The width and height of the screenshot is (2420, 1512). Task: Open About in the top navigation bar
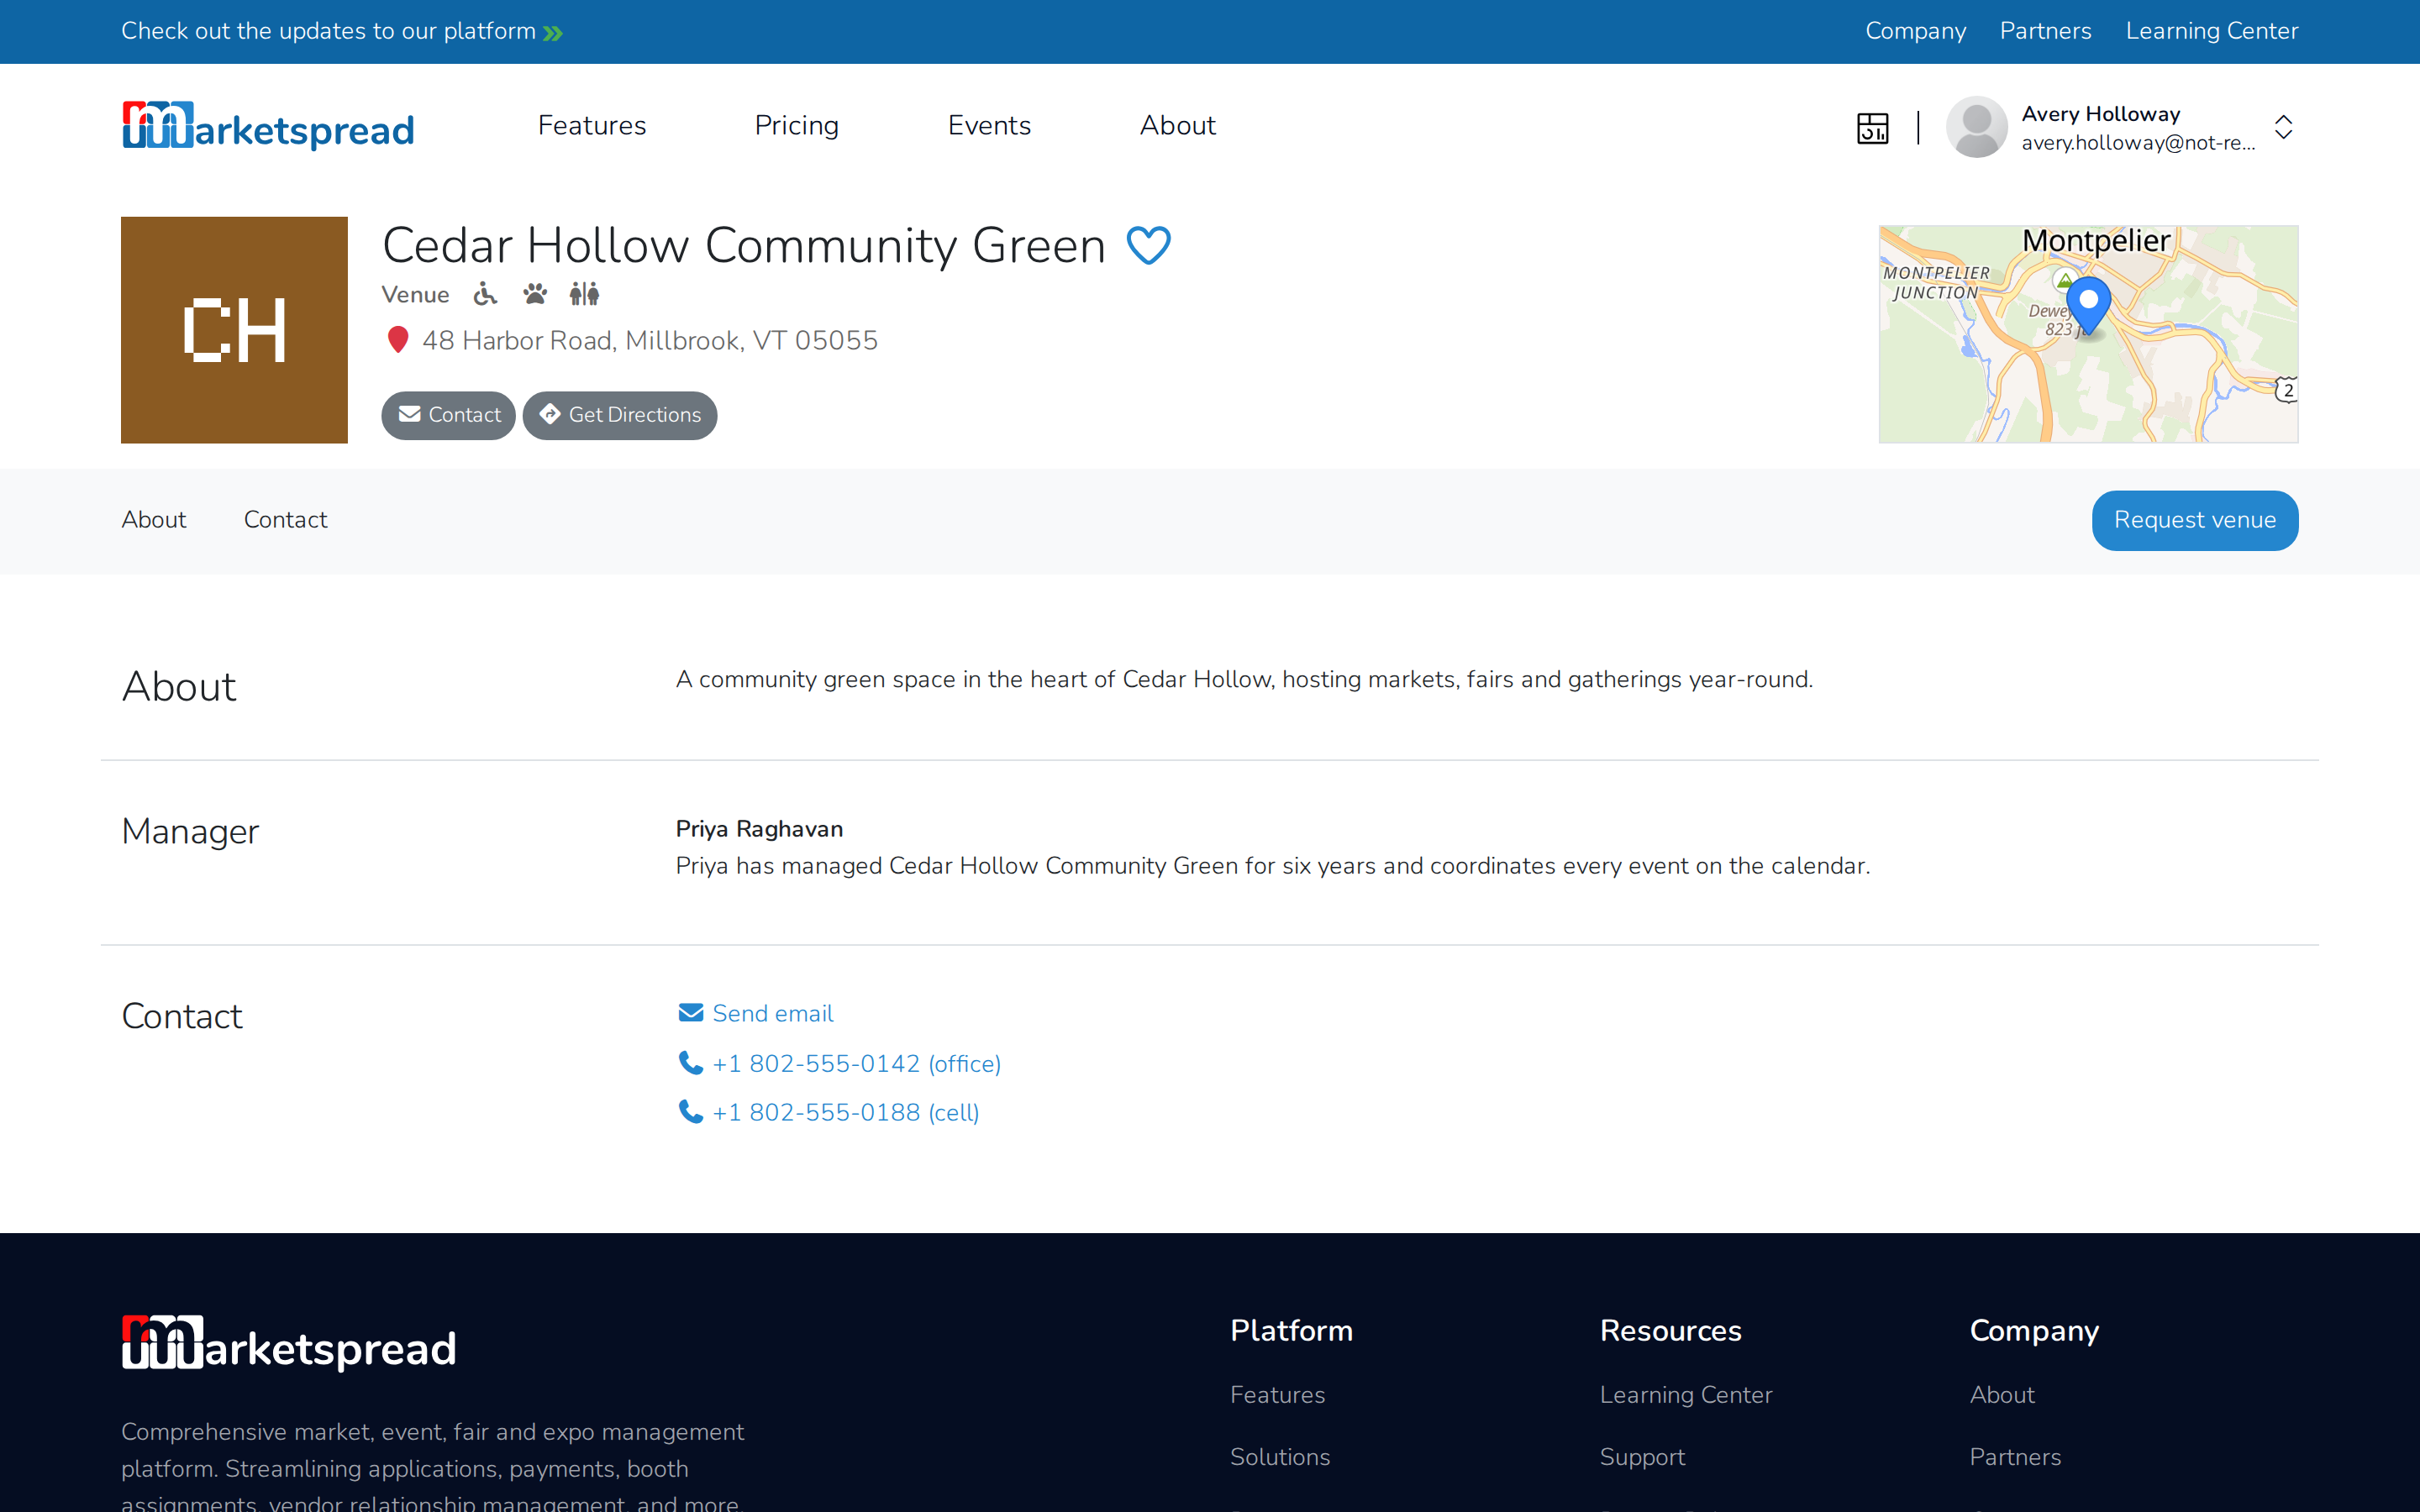click(1177, 126)
